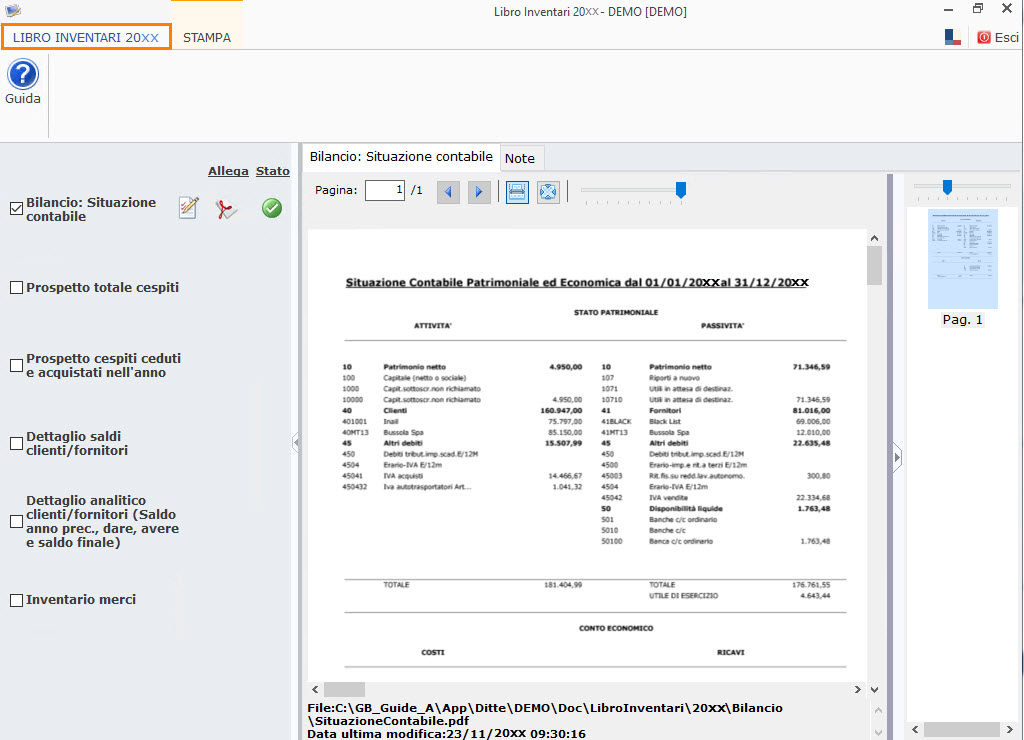Screen dimensions: 1024x740
Task: Click the Stato column header
Action: tap(272, 171)
